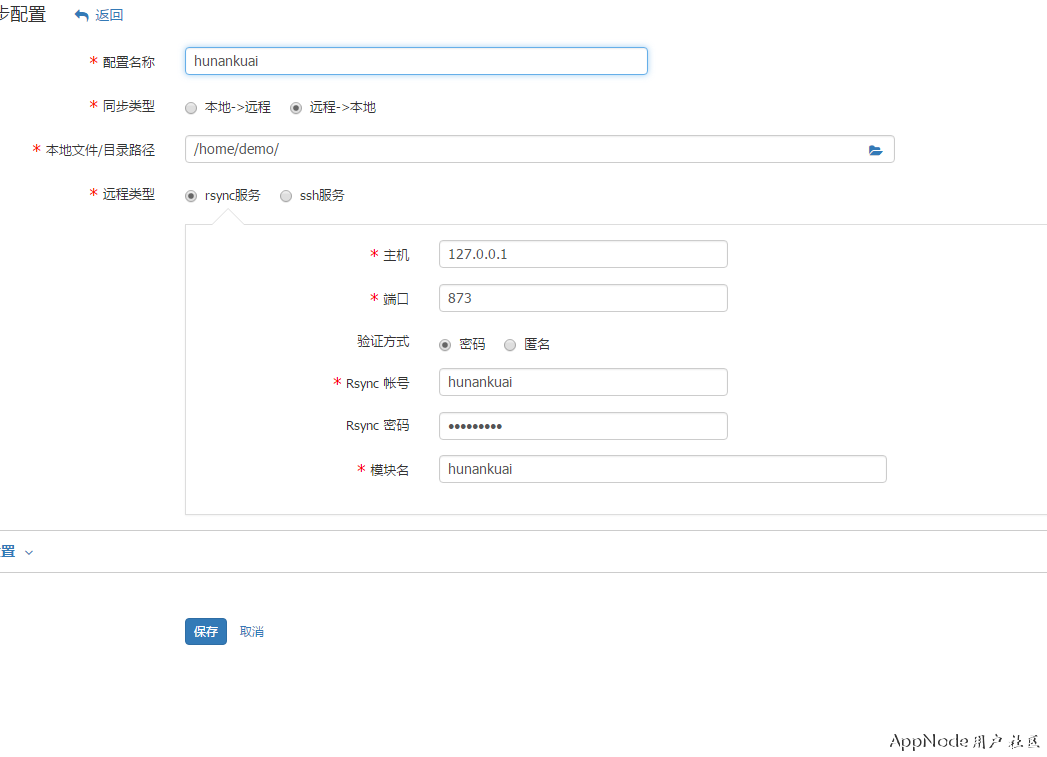
Task: Choose ssh服务 as remote type
Action: coord(286,196)
